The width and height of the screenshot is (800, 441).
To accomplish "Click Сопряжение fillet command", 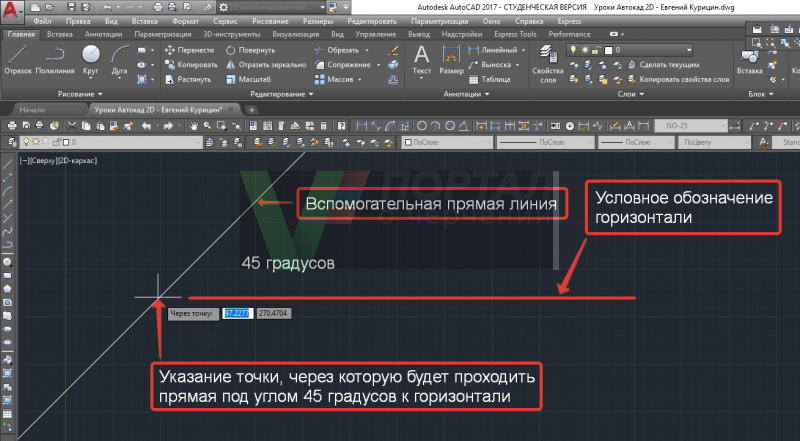I will pos(343,65).
